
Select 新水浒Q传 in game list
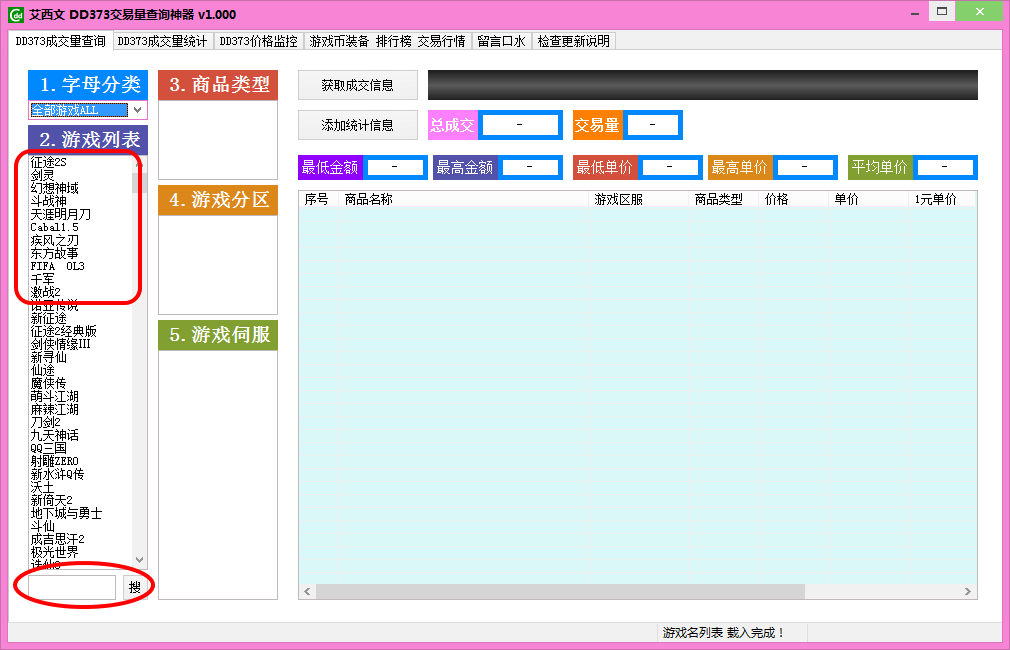(x=57, y=474)
